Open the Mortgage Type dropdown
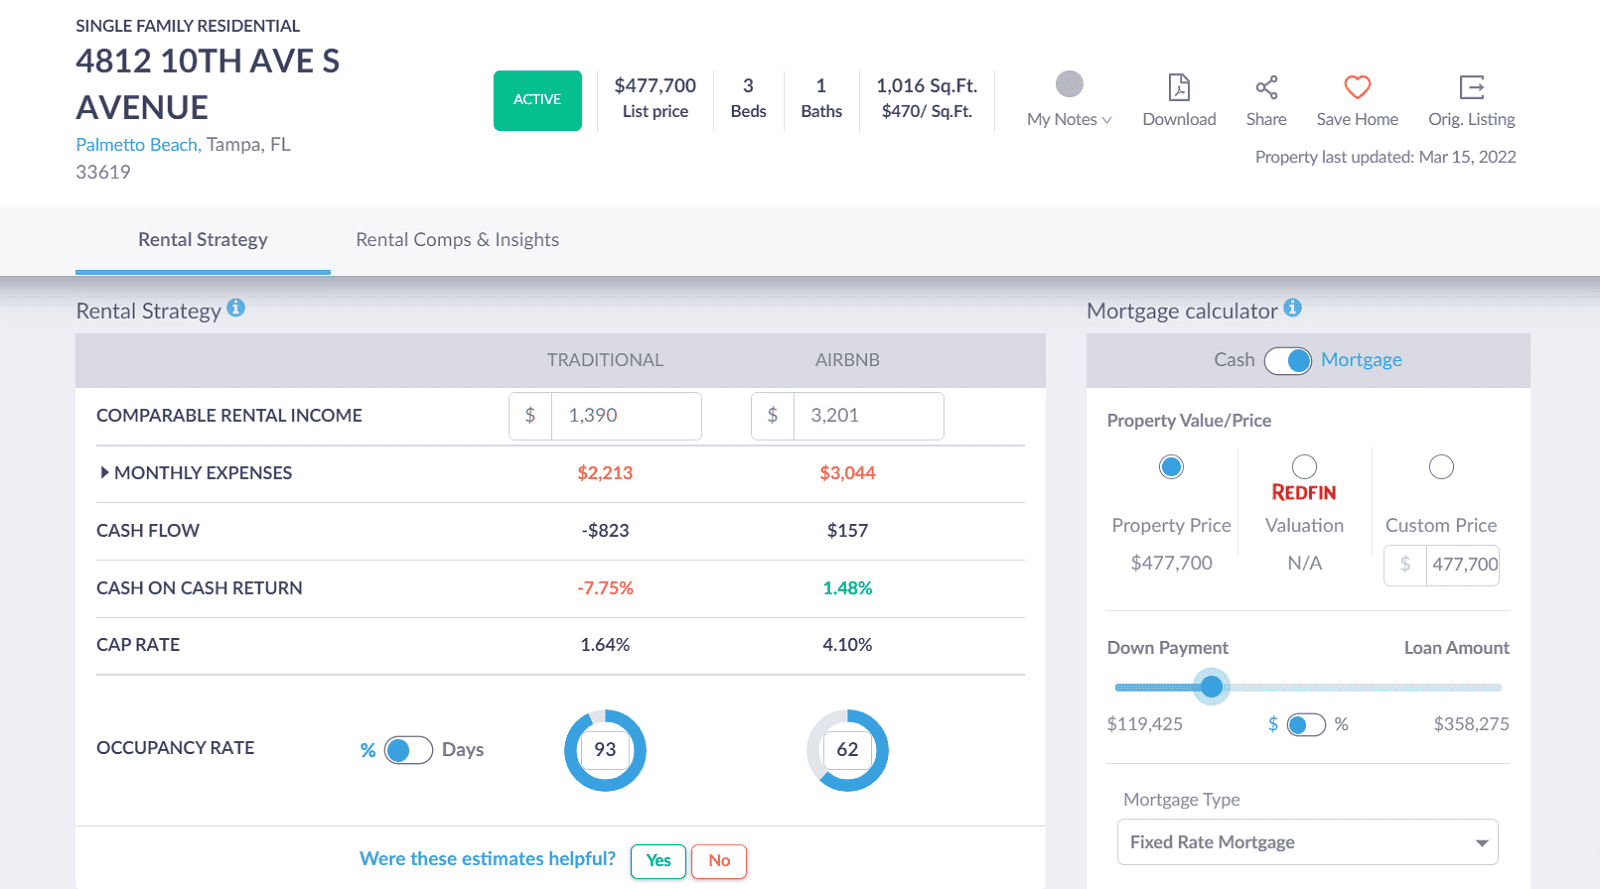 coord(1307,842)
